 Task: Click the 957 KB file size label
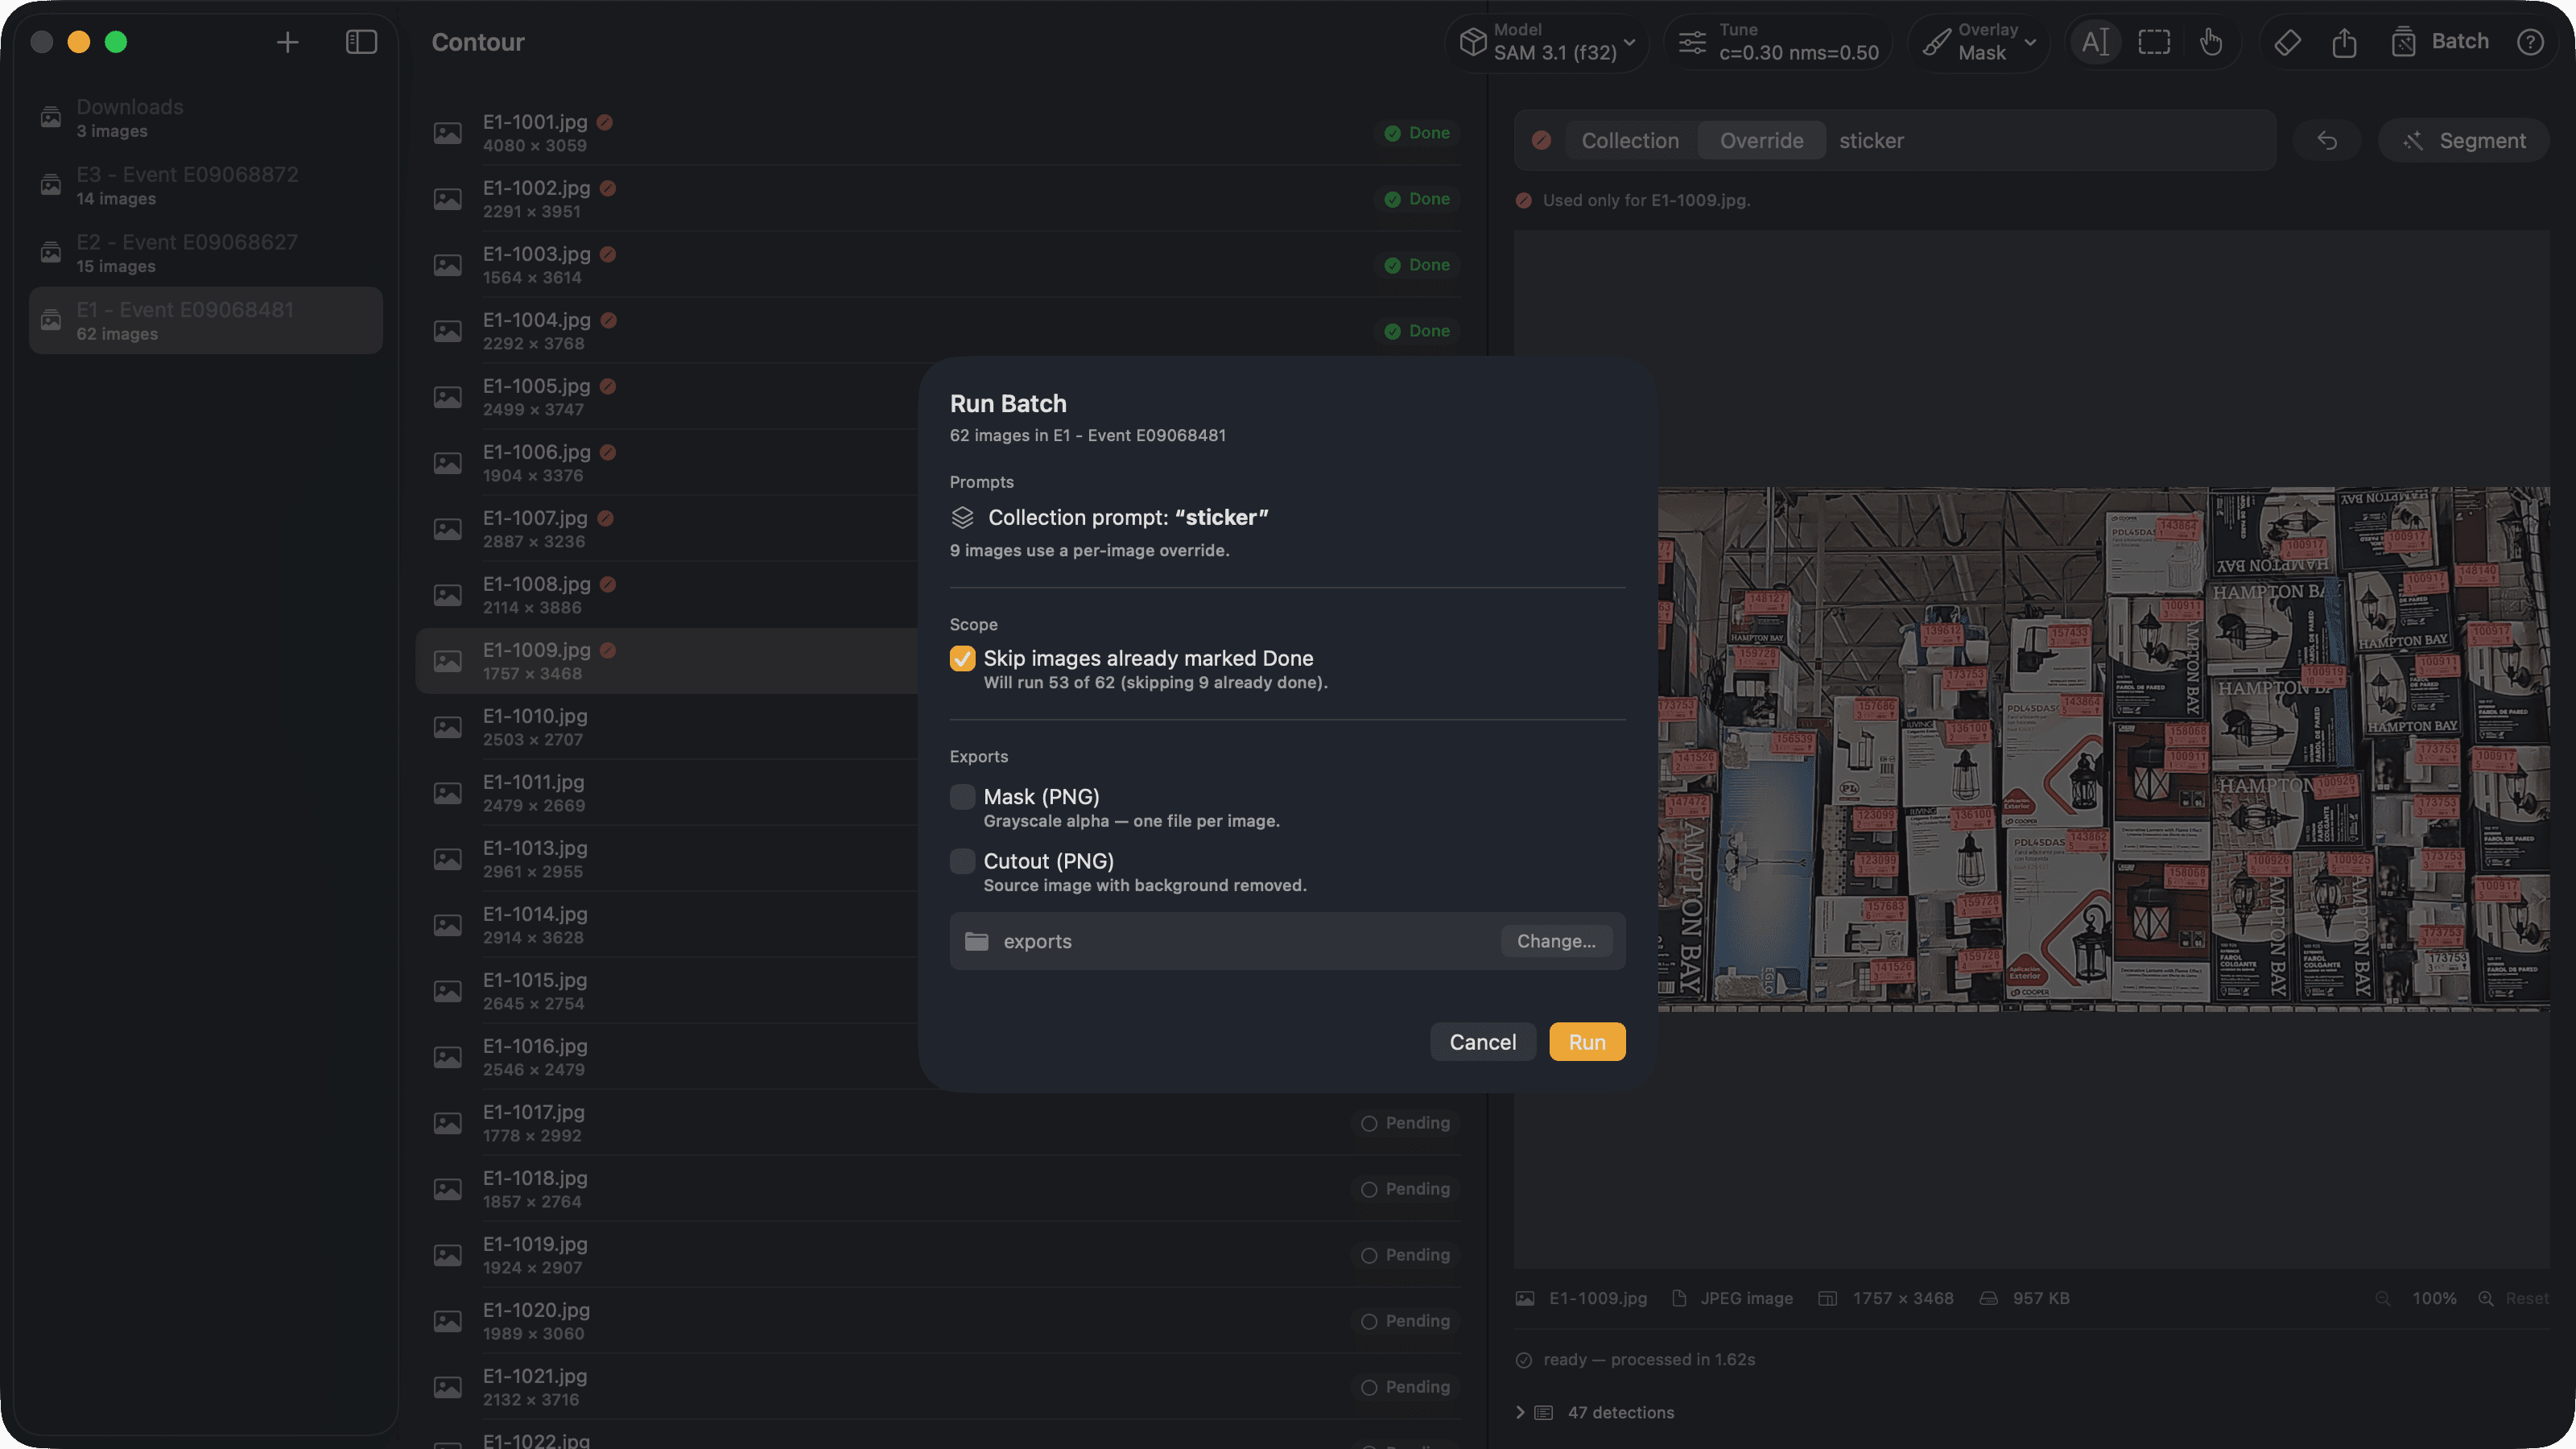(x=2041, y=1298)
